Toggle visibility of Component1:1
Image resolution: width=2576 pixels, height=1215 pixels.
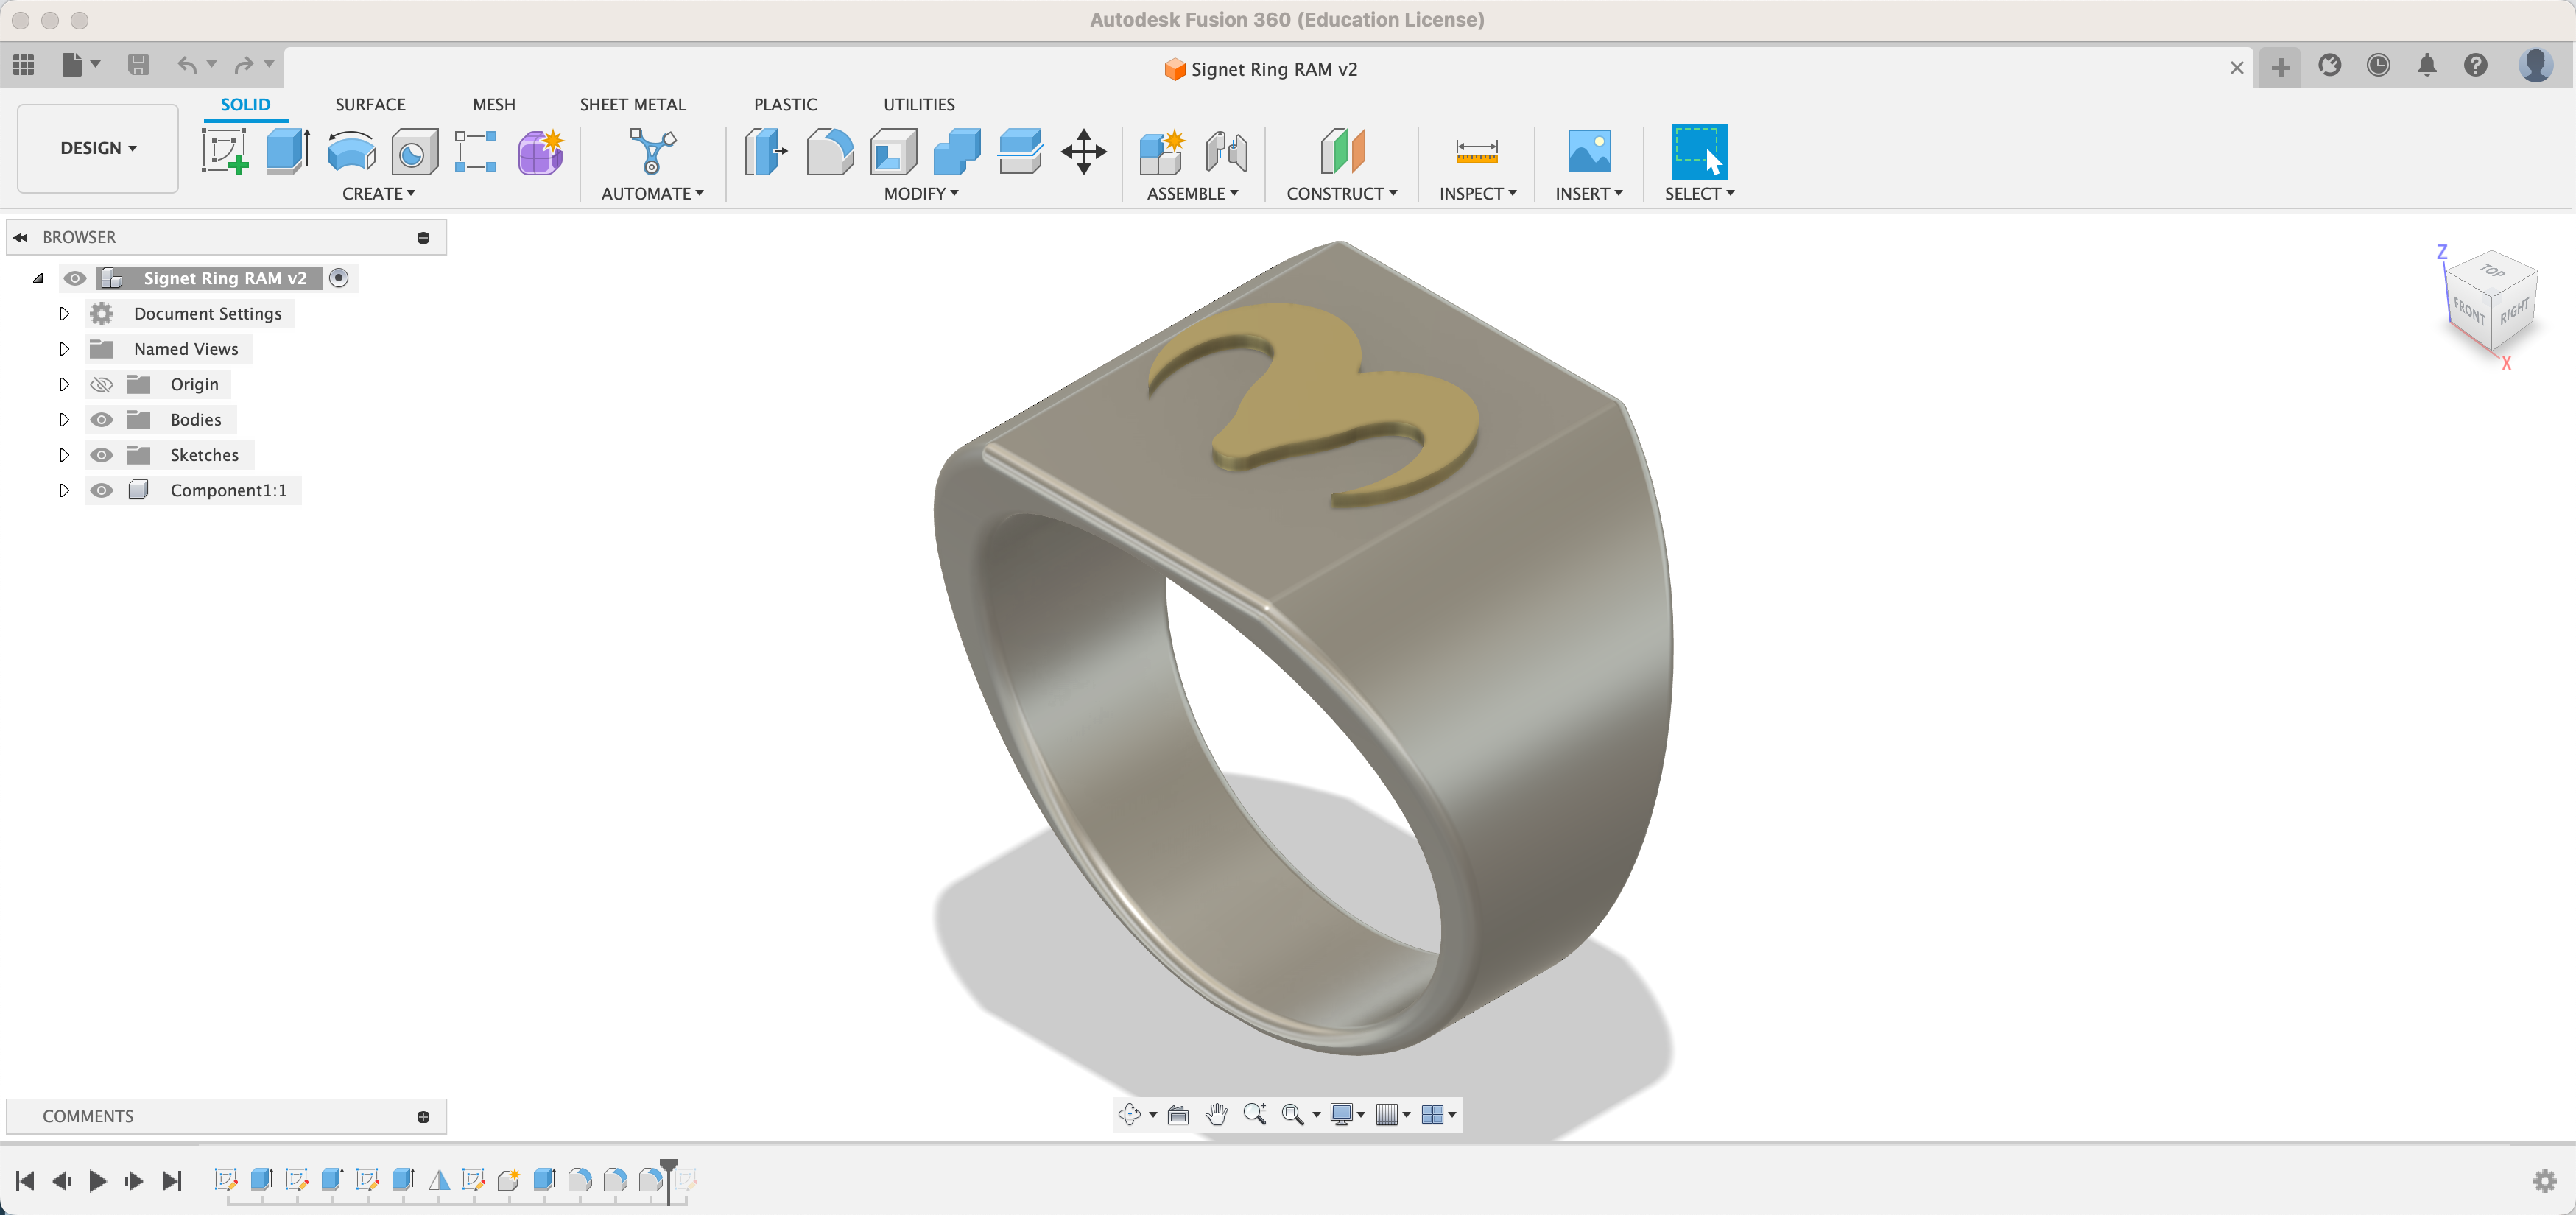click(x=101, y=491)
